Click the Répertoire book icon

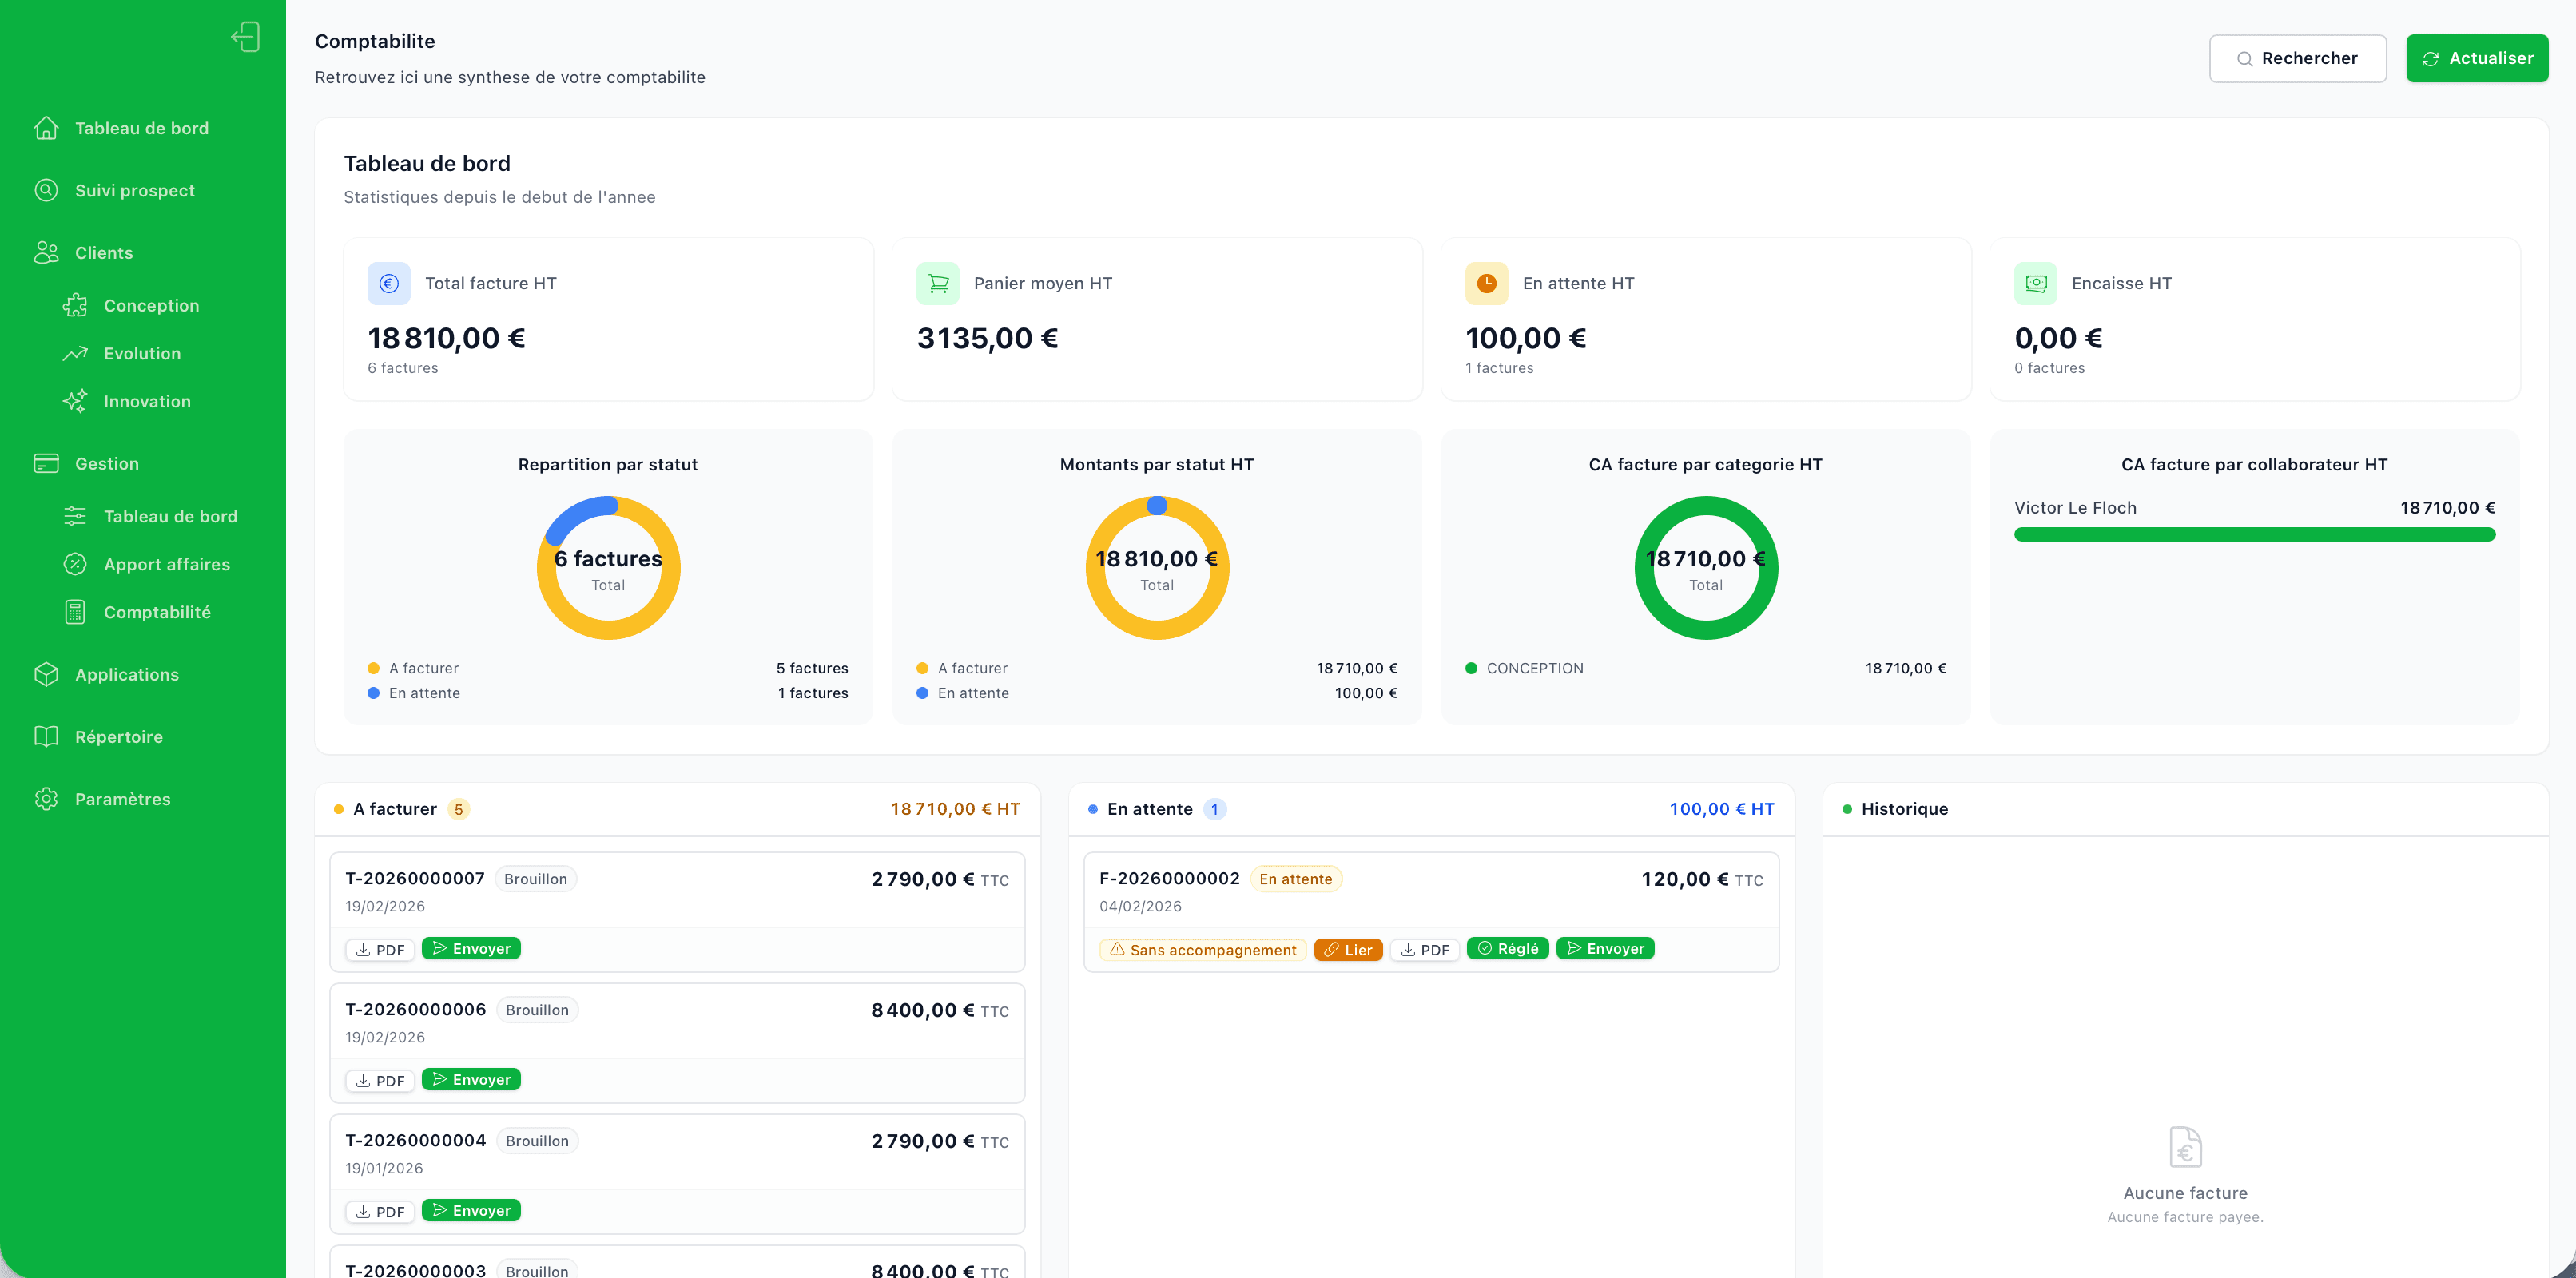46,737
